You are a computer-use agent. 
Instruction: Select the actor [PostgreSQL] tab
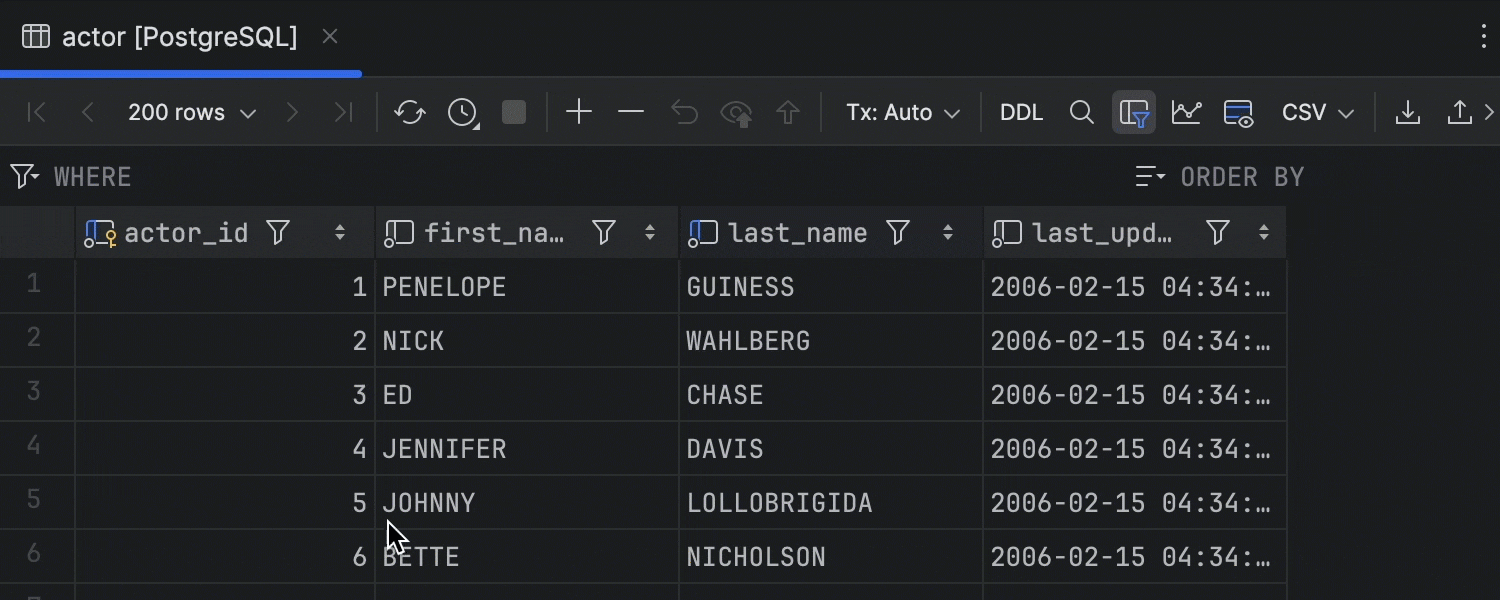pos(180,37)
